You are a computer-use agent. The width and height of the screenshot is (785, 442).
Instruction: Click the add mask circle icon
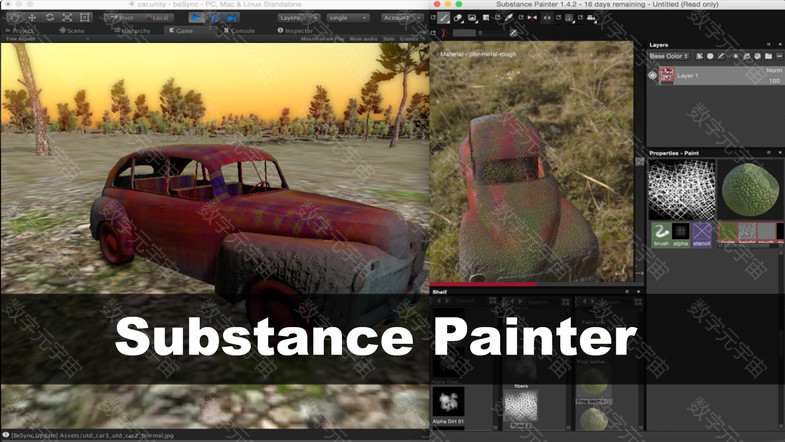click(710, 56)
